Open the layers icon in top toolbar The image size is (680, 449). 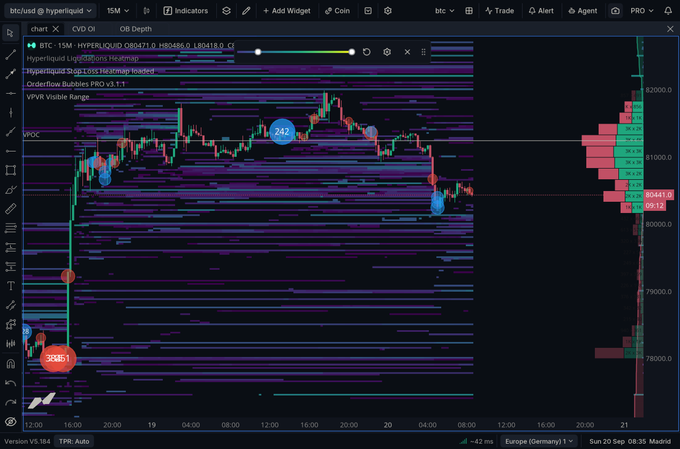click(x=226, y=11)
